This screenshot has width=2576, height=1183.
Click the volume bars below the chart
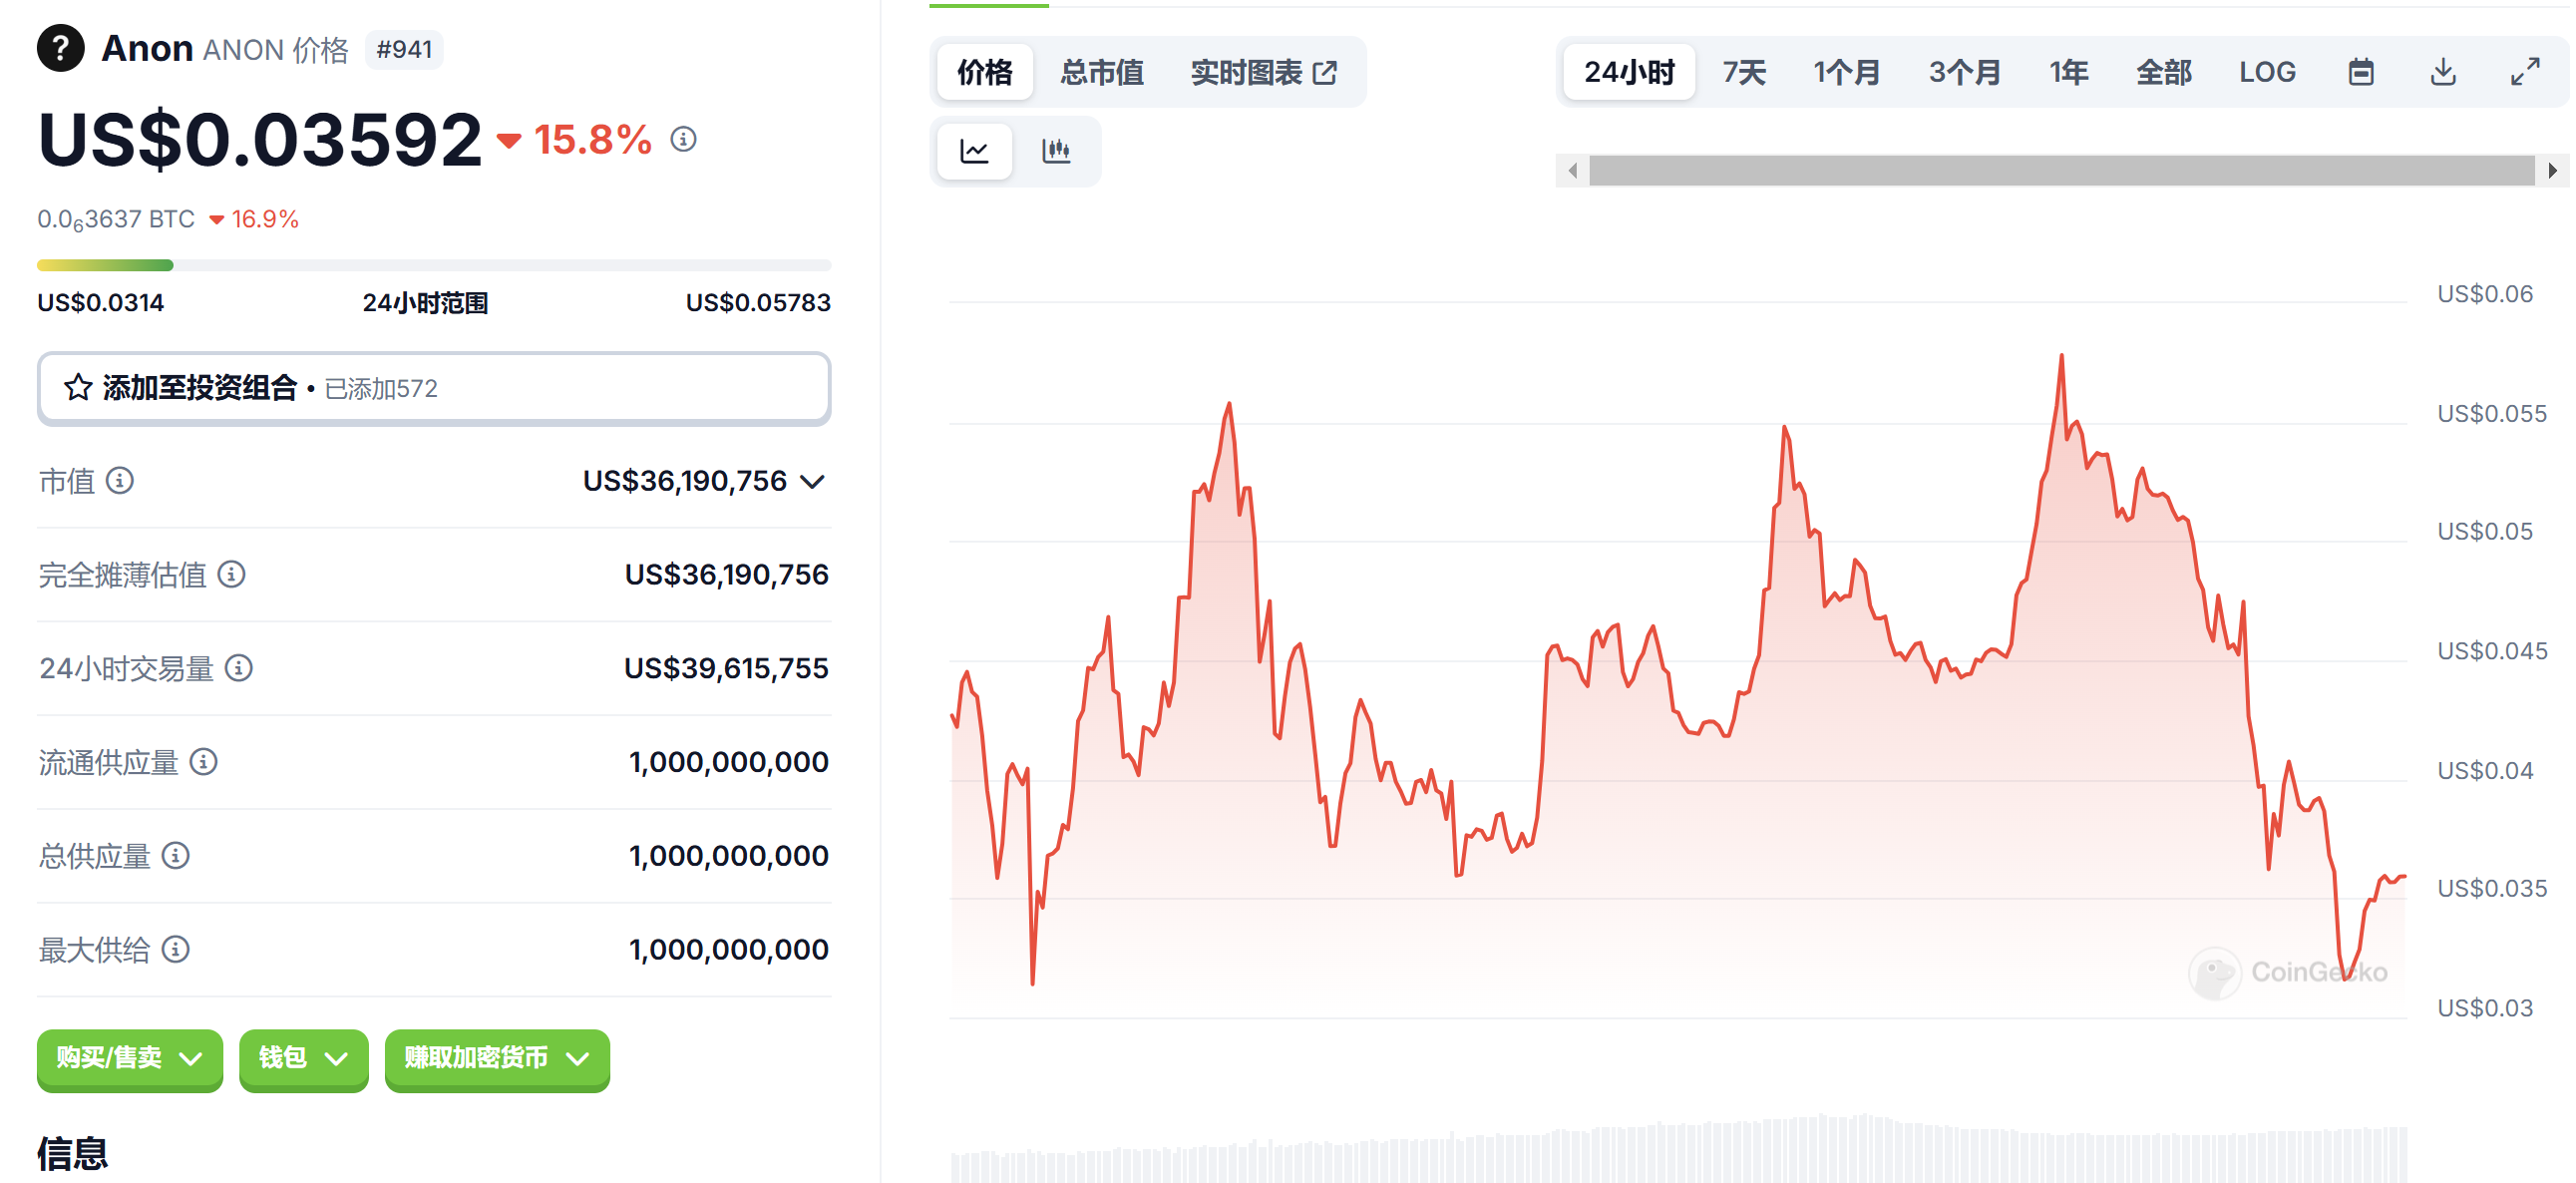click(x=1678, y=1150)
